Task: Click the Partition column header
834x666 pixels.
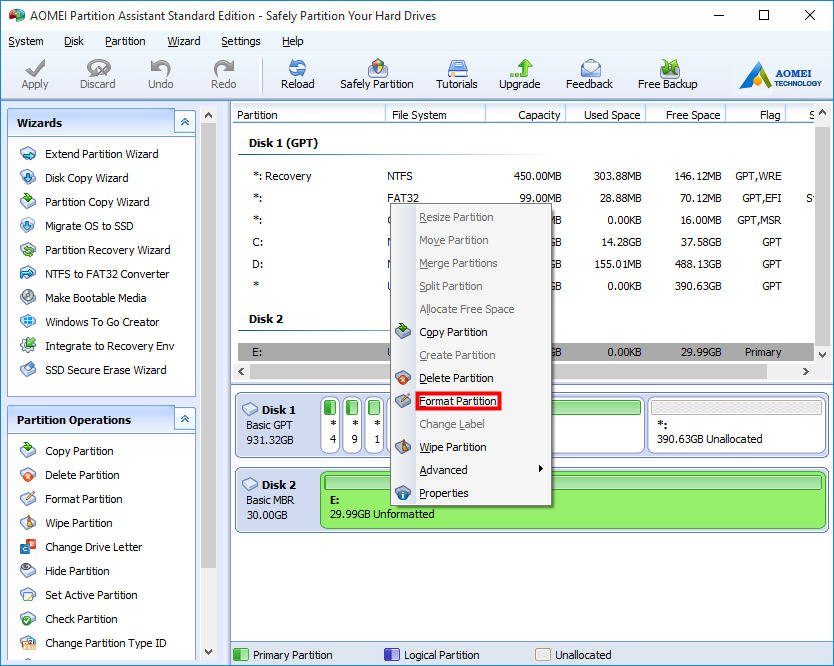Action: pyautogui.click(x=308, y=115)
